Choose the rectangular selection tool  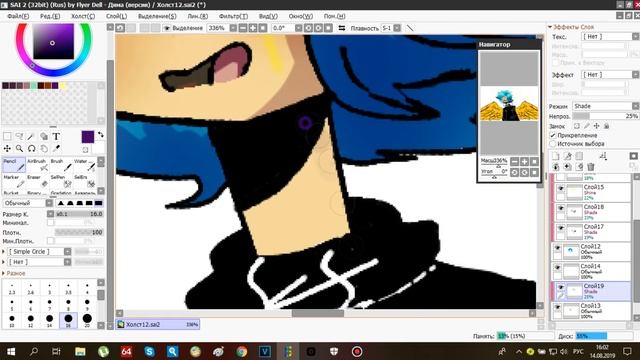click(7, 136)
